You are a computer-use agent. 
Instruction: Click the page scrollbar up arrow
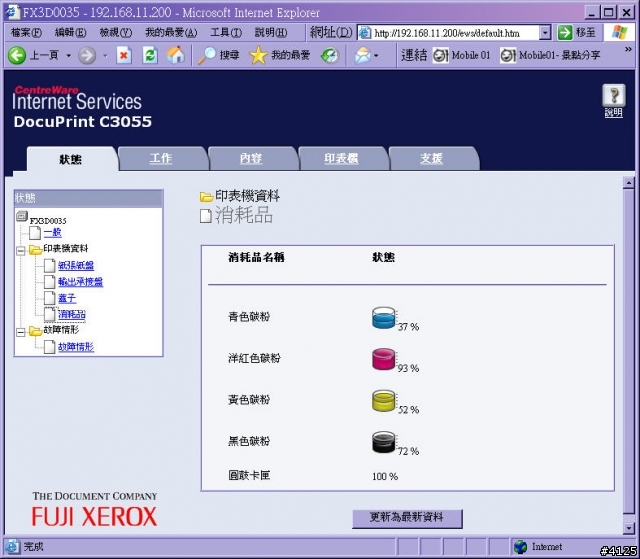(629, 183)
